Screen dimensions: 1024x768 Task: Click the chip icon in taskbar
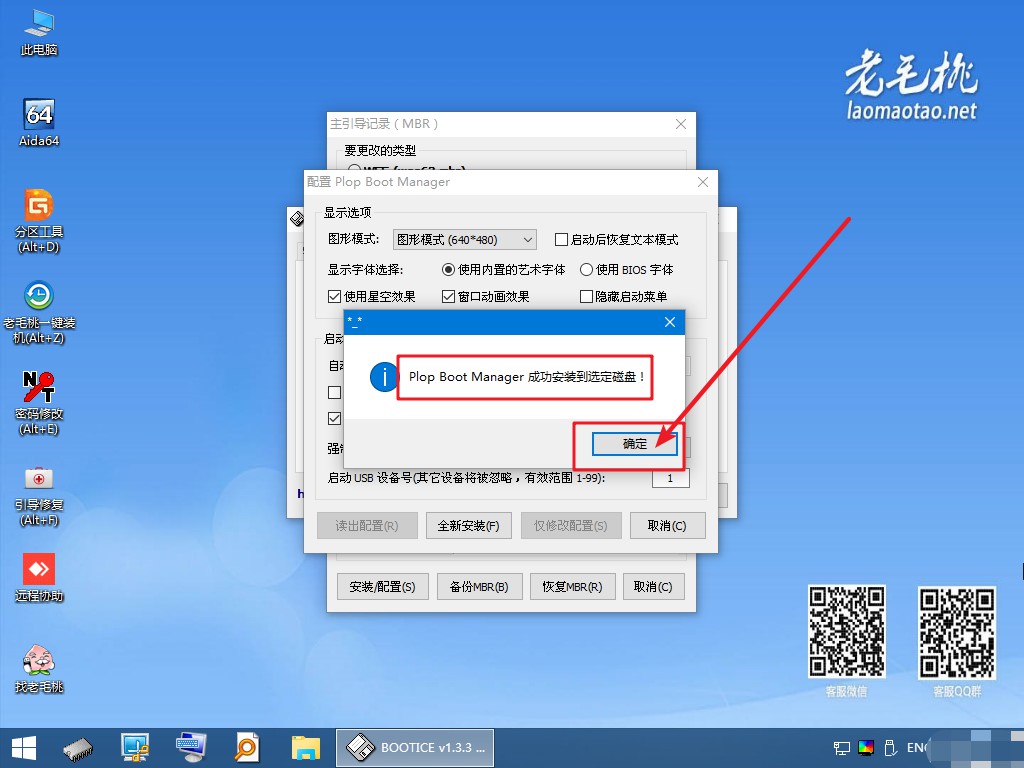coord(78,748)
